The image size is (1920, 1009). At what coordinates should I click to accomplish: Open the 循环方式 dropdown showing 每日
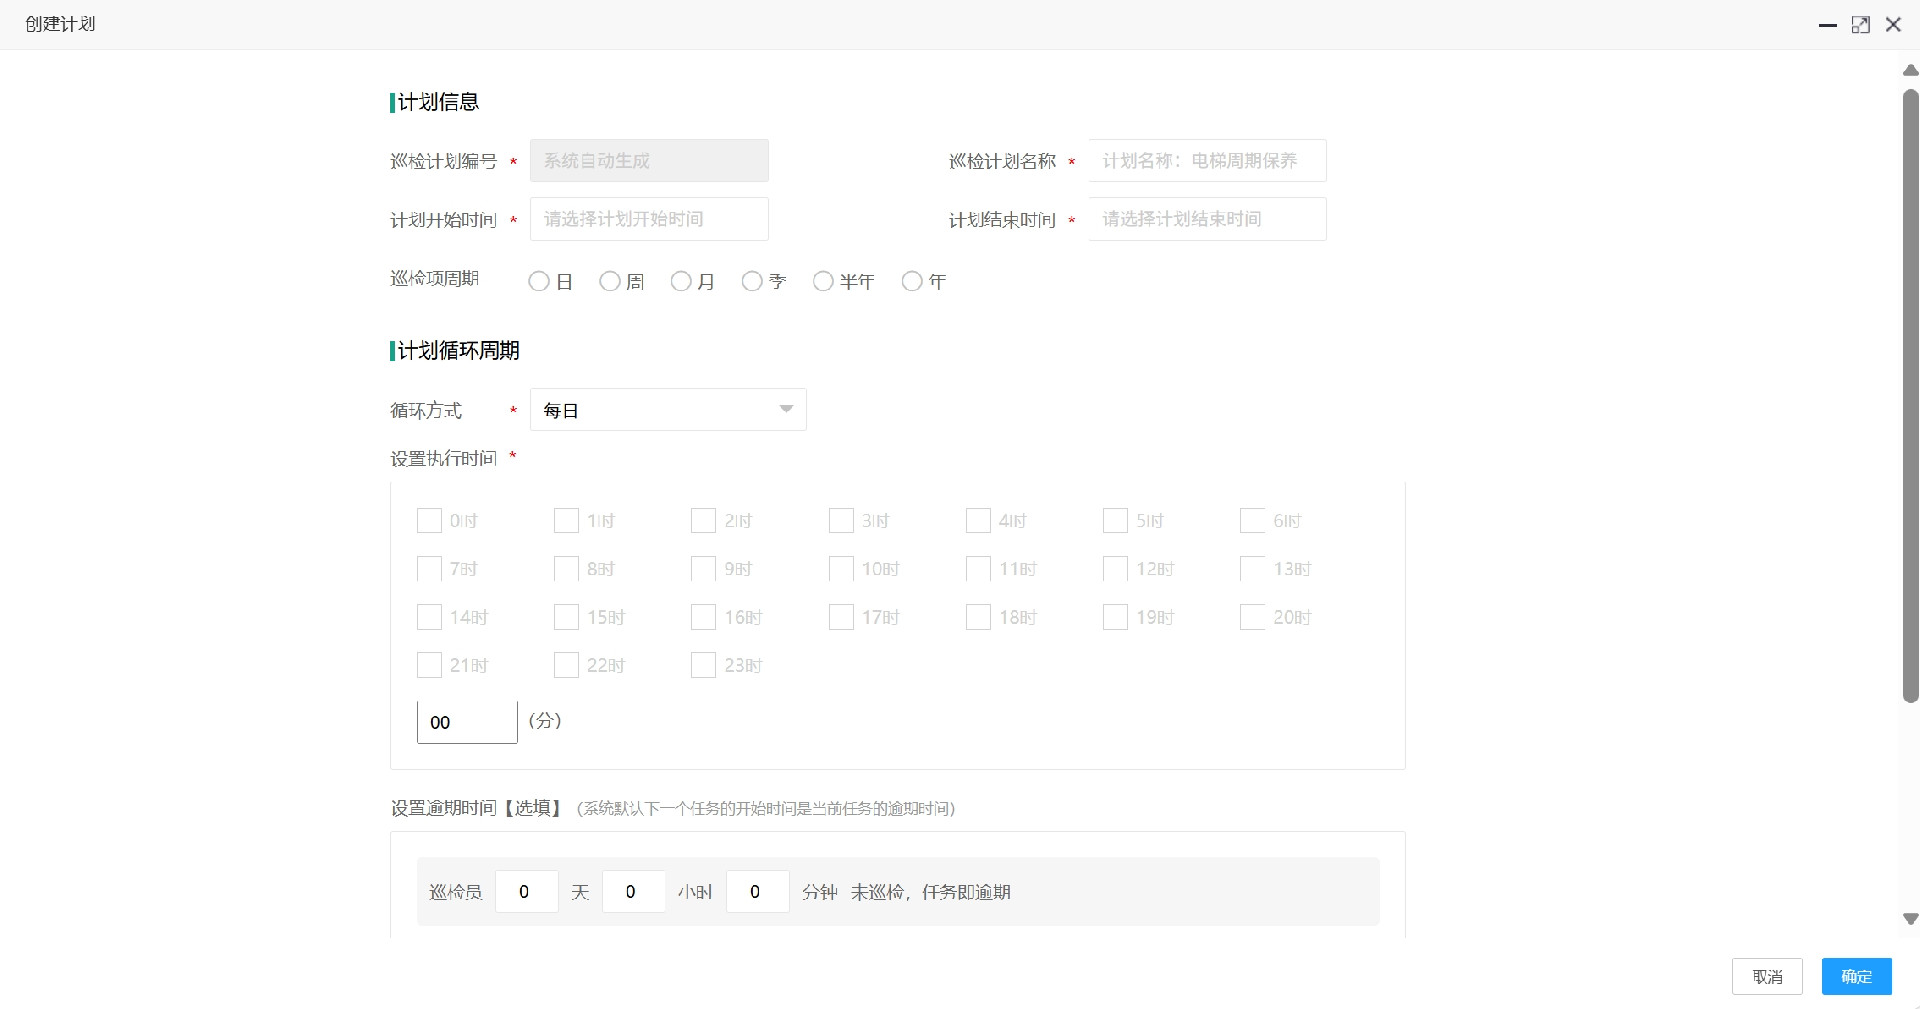(668, 410)
